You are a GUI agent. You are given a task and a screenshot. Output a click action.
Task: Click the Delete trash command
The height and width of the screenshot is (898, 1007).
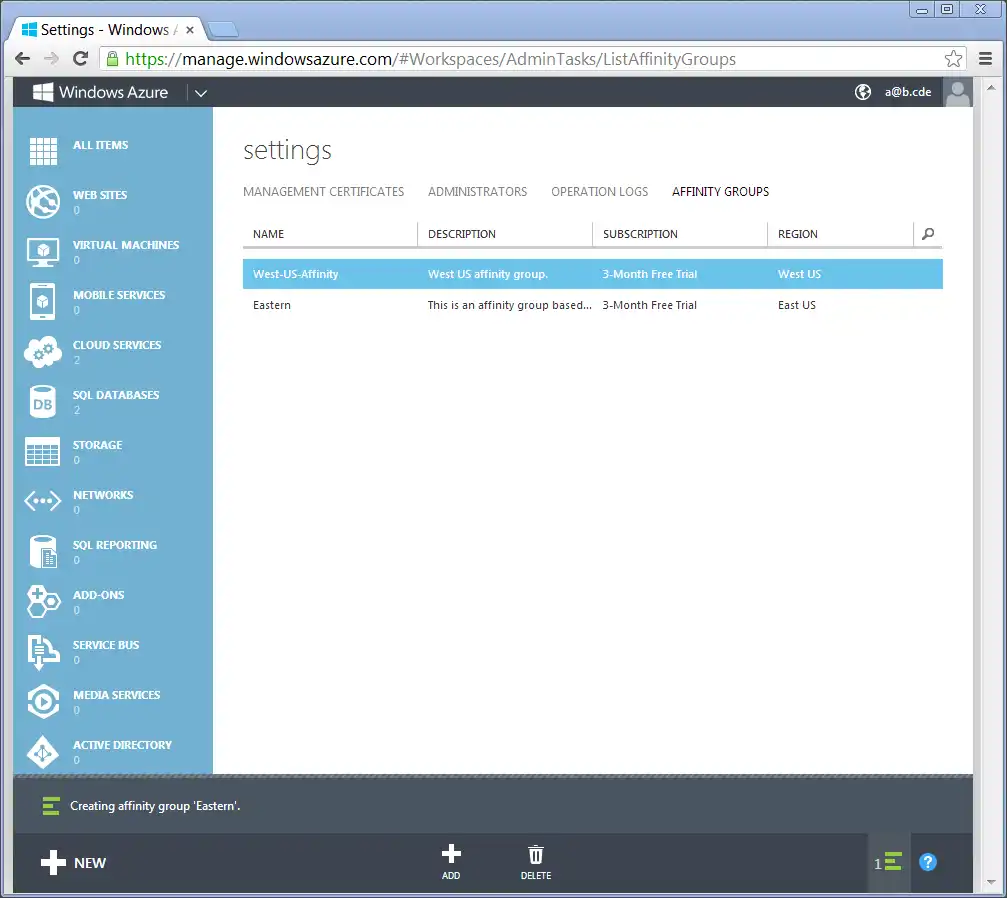pyautogui.click(x=536, y=862)
